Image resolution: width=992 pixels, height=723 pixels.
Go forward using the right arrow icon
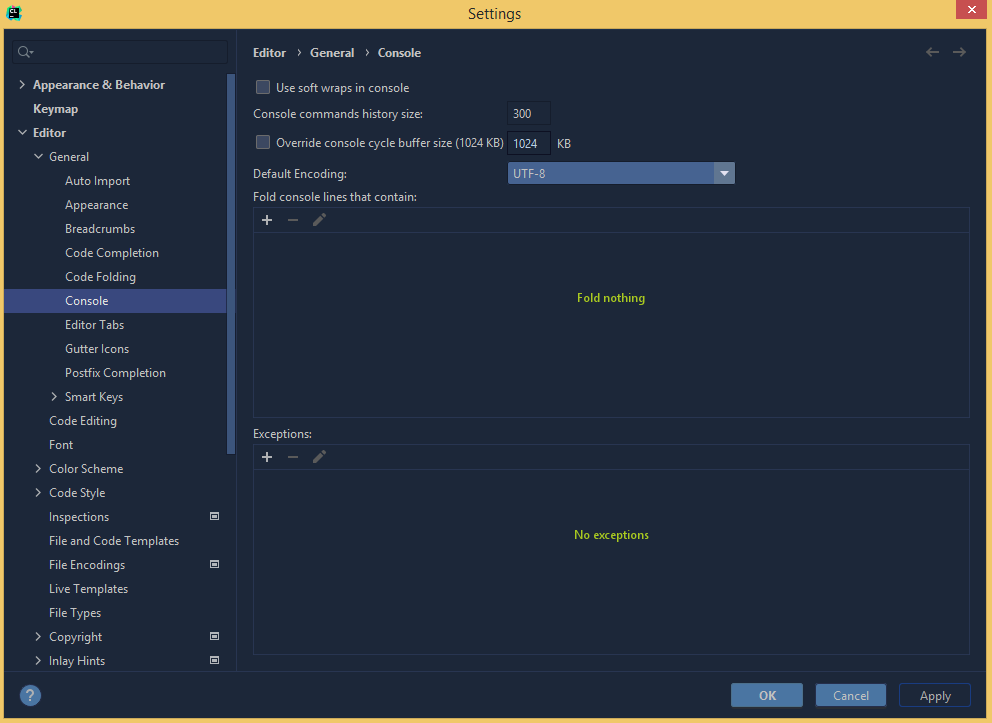coord(959,52)
